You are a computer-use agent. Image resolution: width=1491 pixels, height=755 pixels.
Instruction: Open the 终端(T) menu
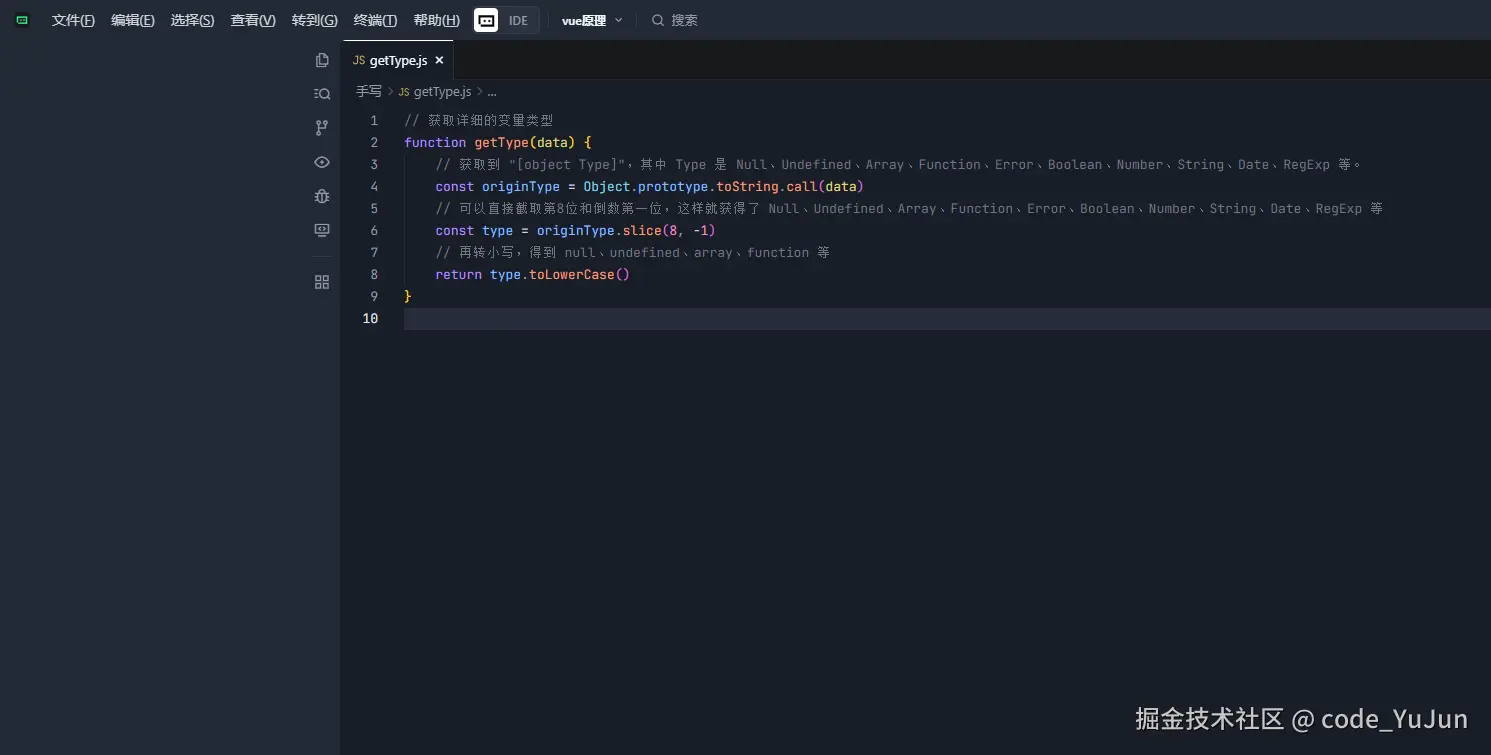click(x=375, y=20)
